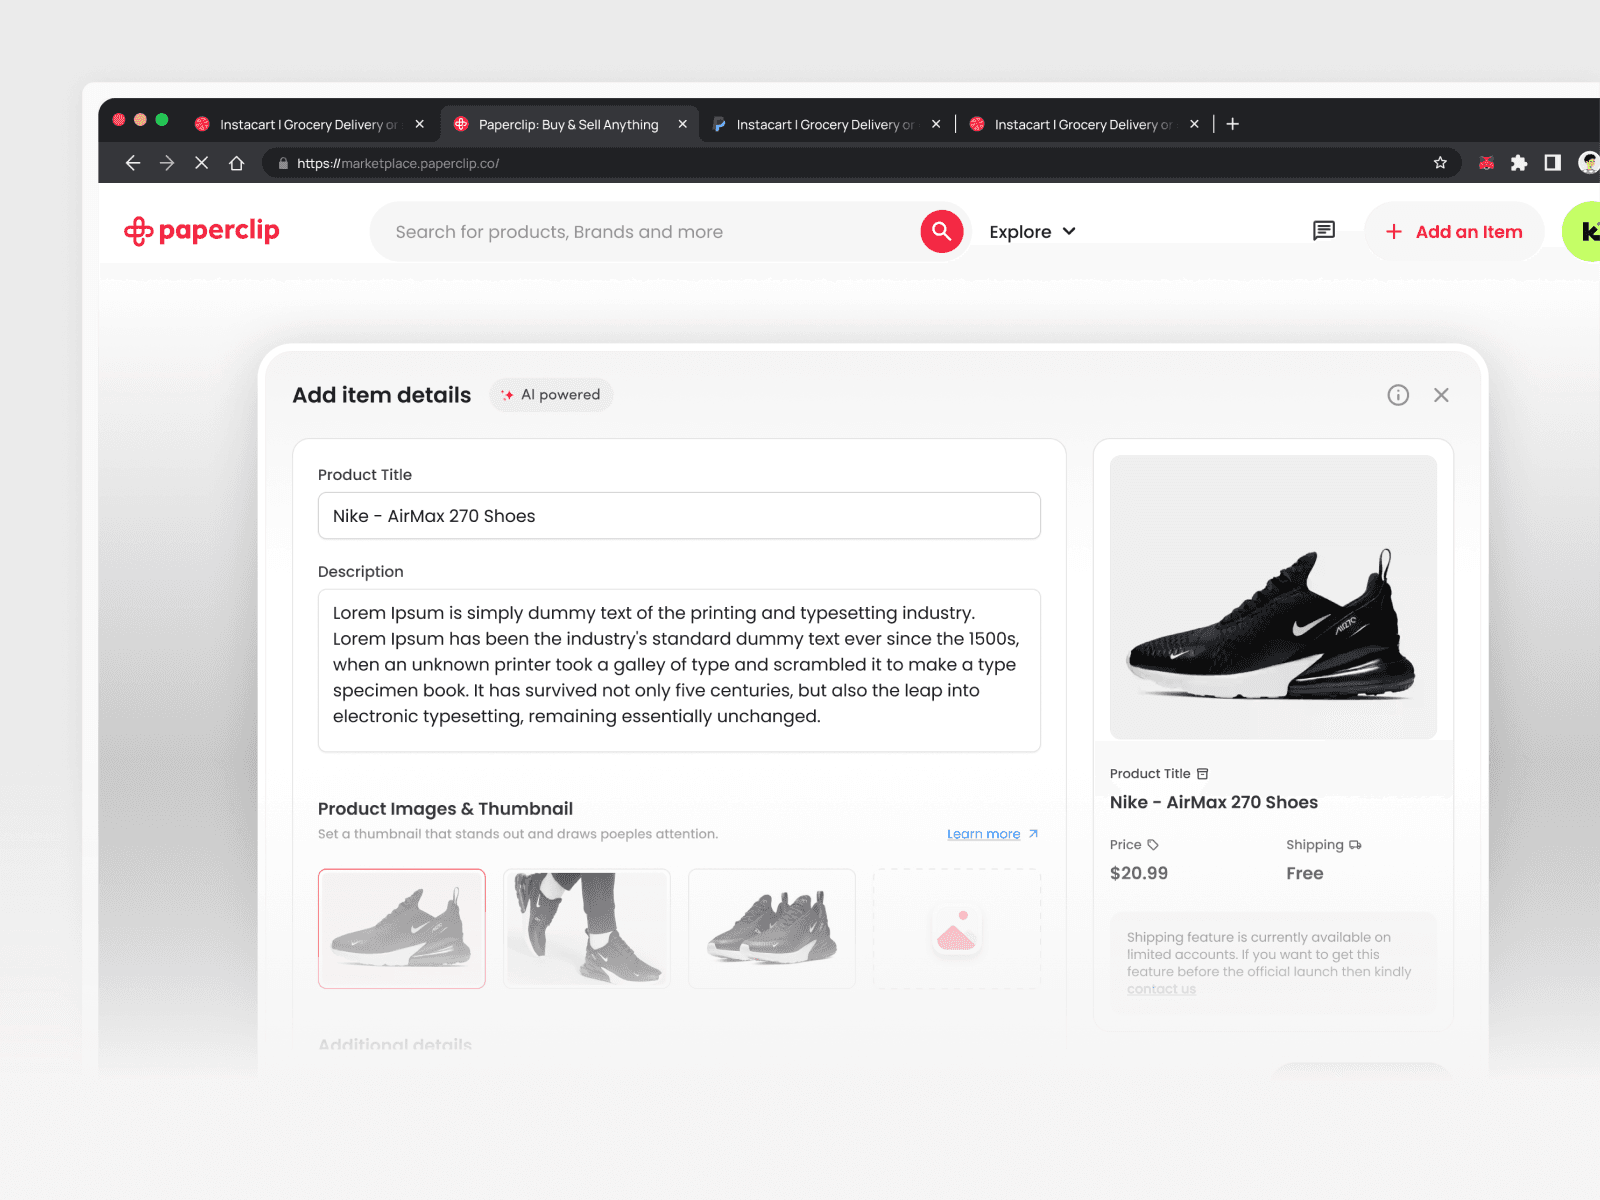Click the Free shipping value

pyautogui.click(x=1305, y=873)
